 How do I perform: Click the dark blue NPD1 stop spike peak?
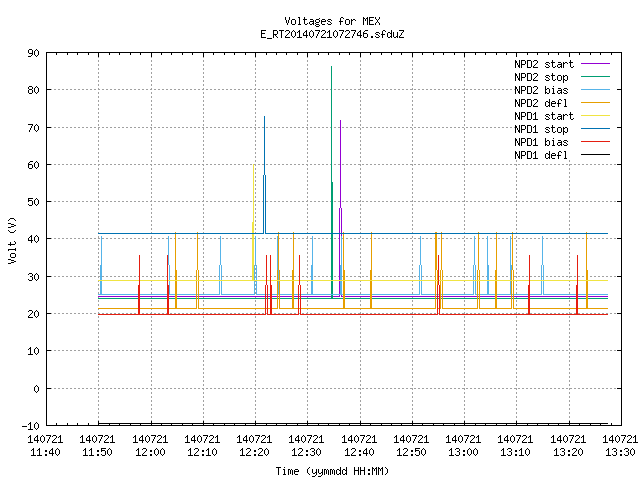[x=264, y=118]
